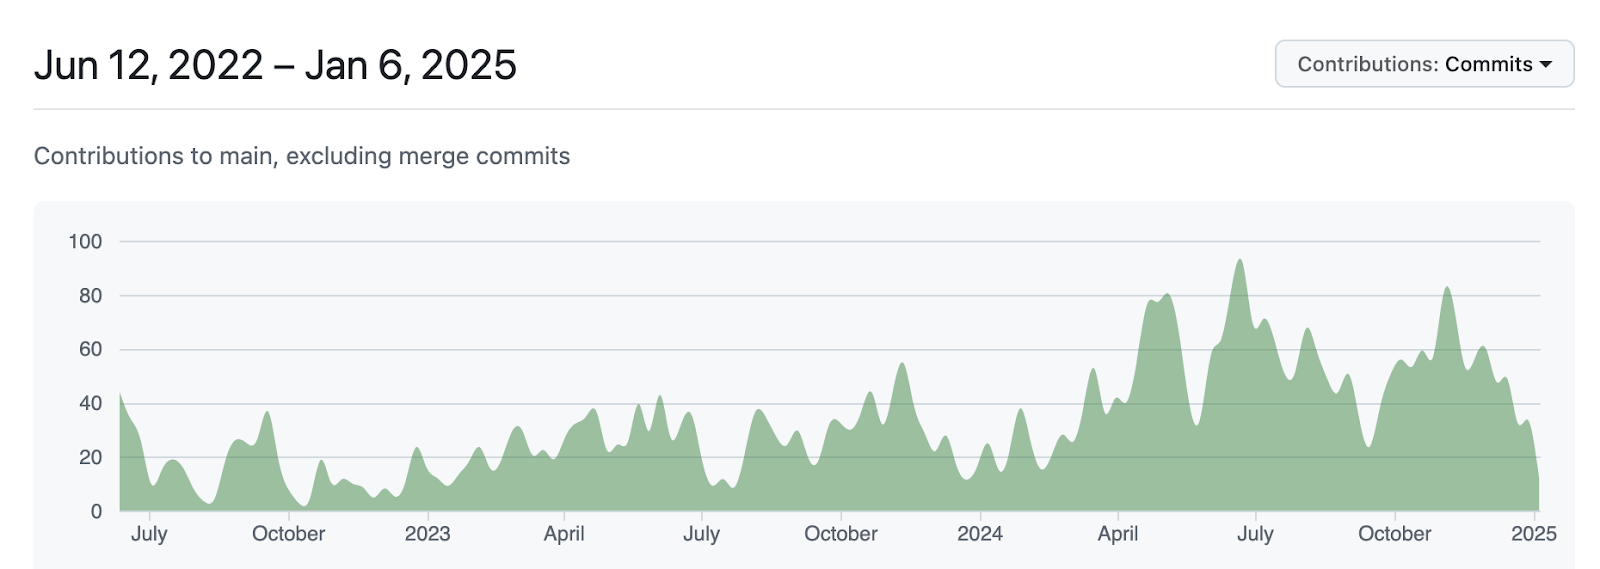This screenshot has height=569, width=1600.
Task: Click the y-axis label 40
Action: click(x=90, y=403)
